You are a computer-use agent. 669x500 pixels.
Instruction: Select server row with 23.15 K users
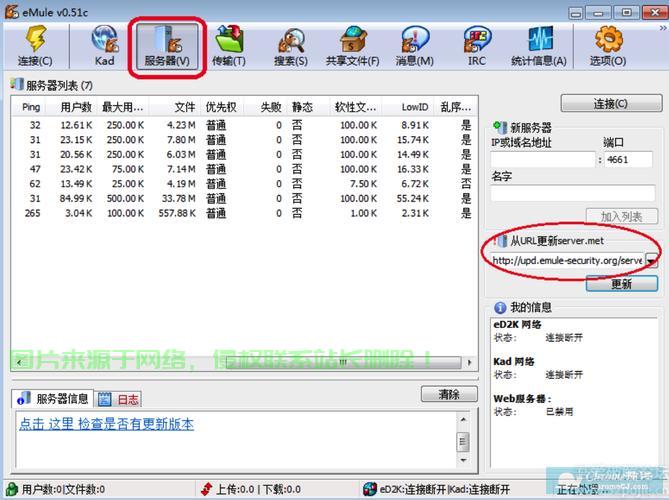[244, 140]
